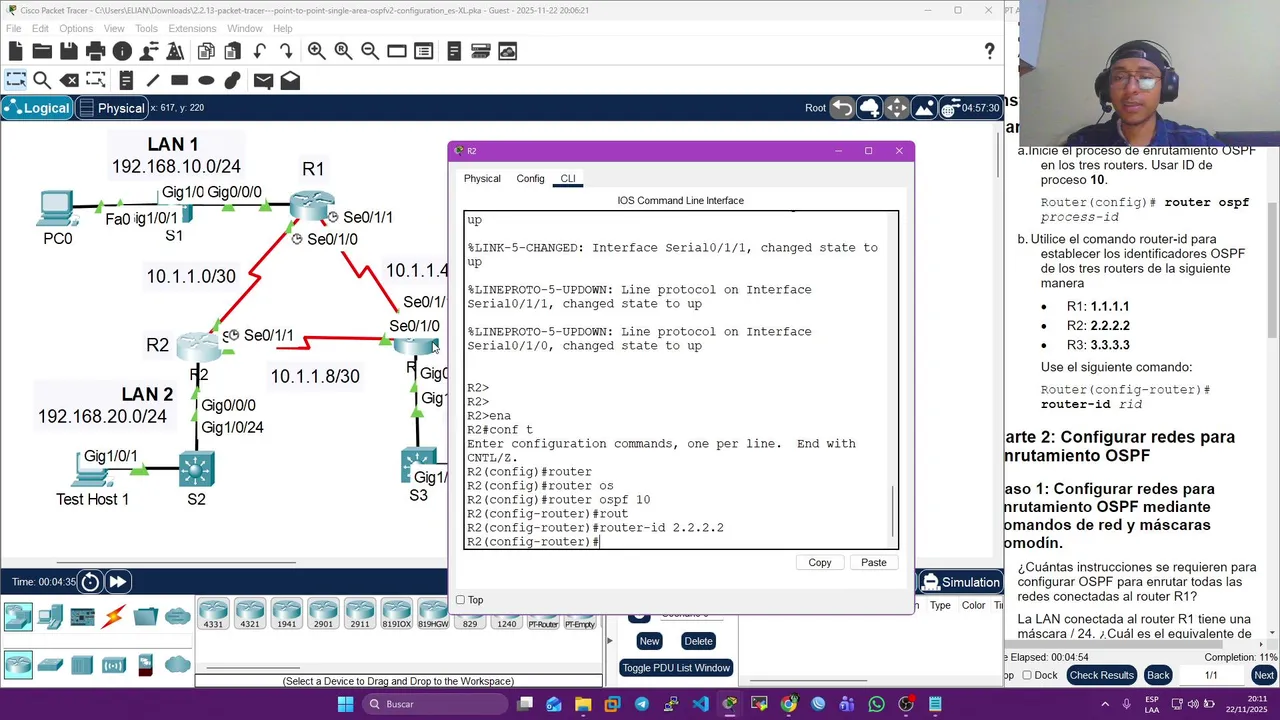Click the Fast Forward Time button
Screen dimensions: 1280x720
click(x=117, y=582)
